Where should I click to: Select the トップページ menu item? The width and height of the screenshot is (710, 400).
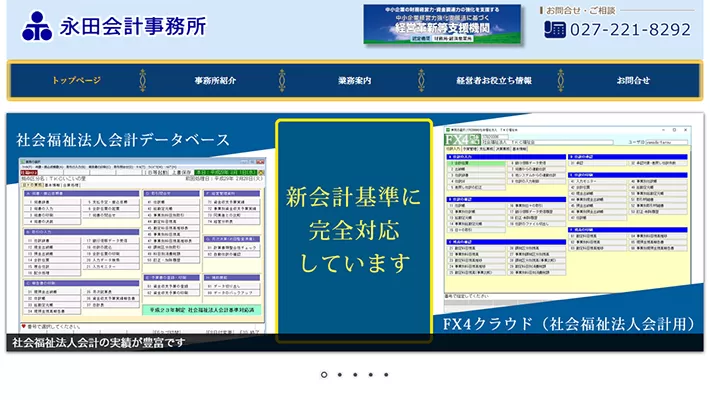[77, 81]
